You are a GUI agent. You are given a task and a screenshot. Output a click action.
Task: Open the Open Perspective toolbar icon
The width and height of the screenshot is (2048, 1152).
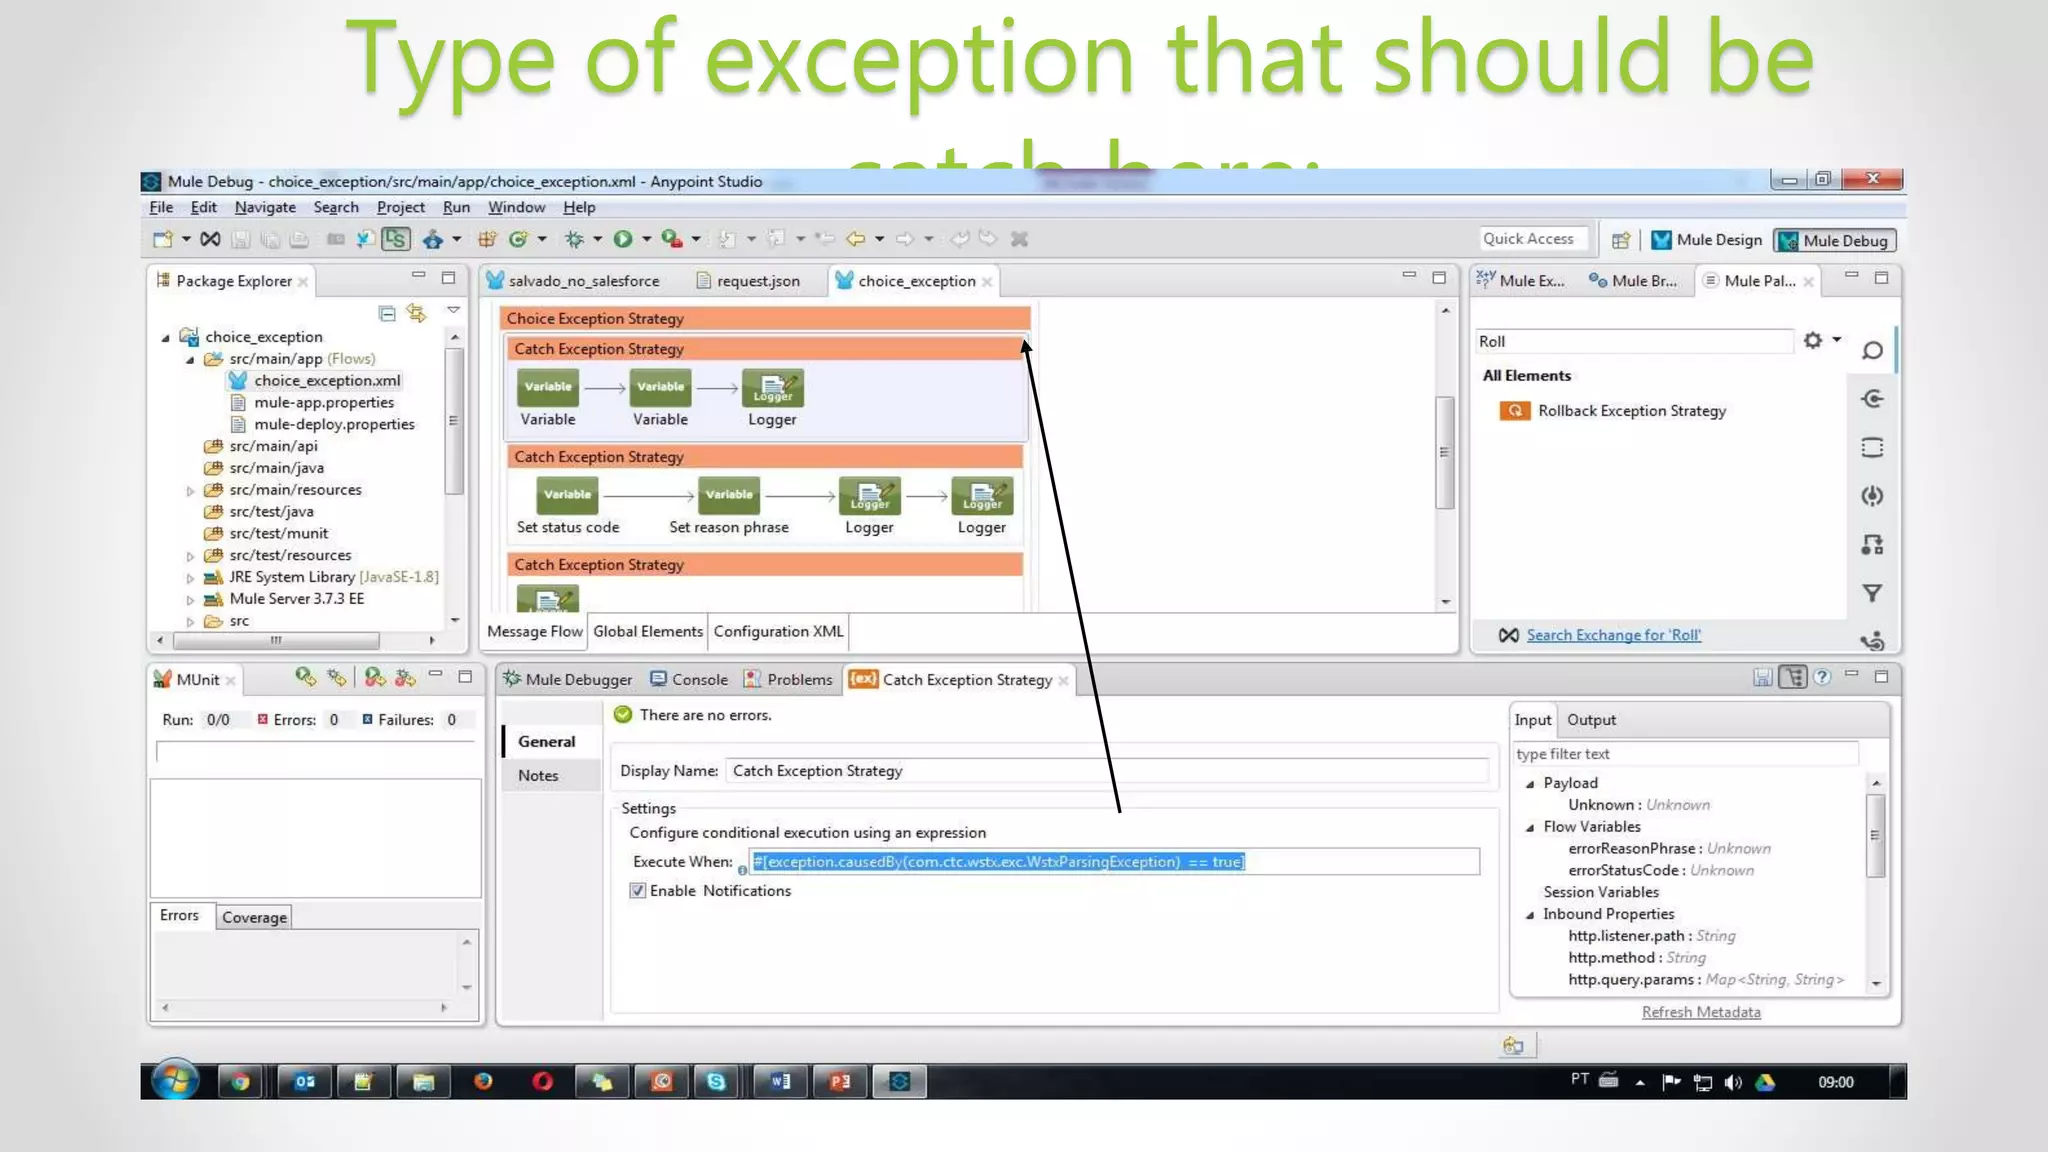point(1621,240)
